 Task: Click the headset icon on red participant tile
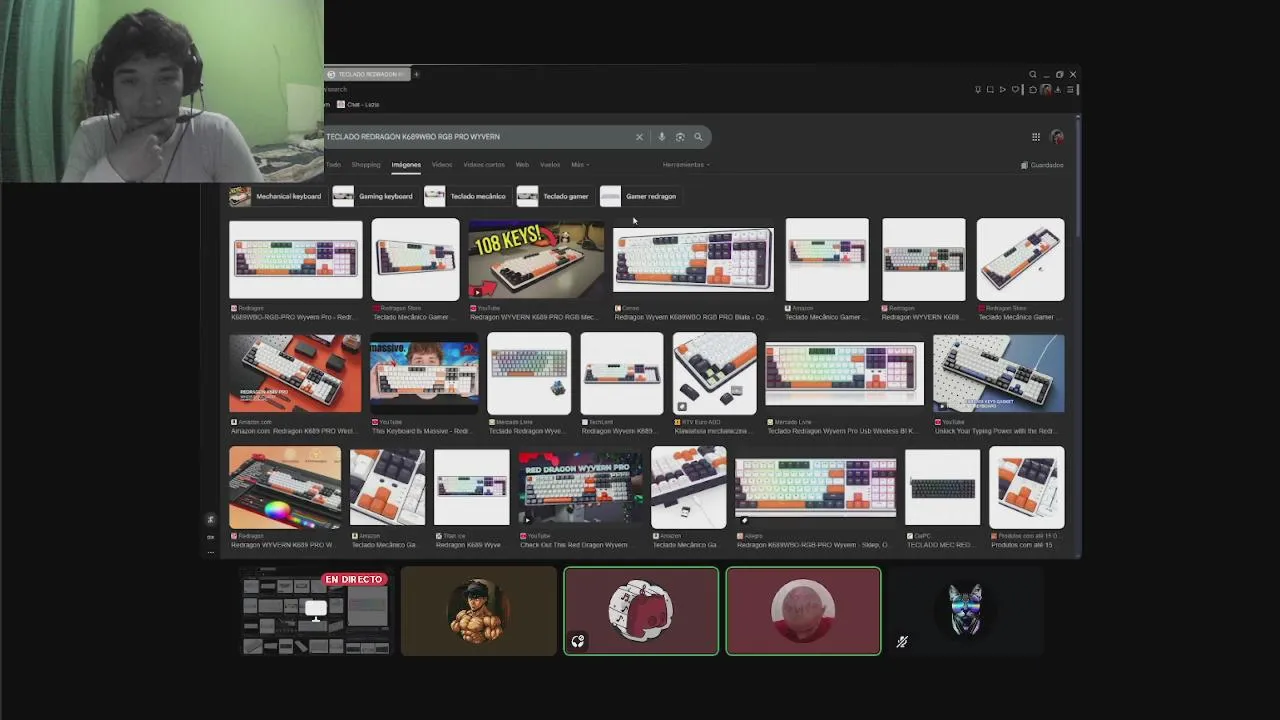[x=578, y=642]
